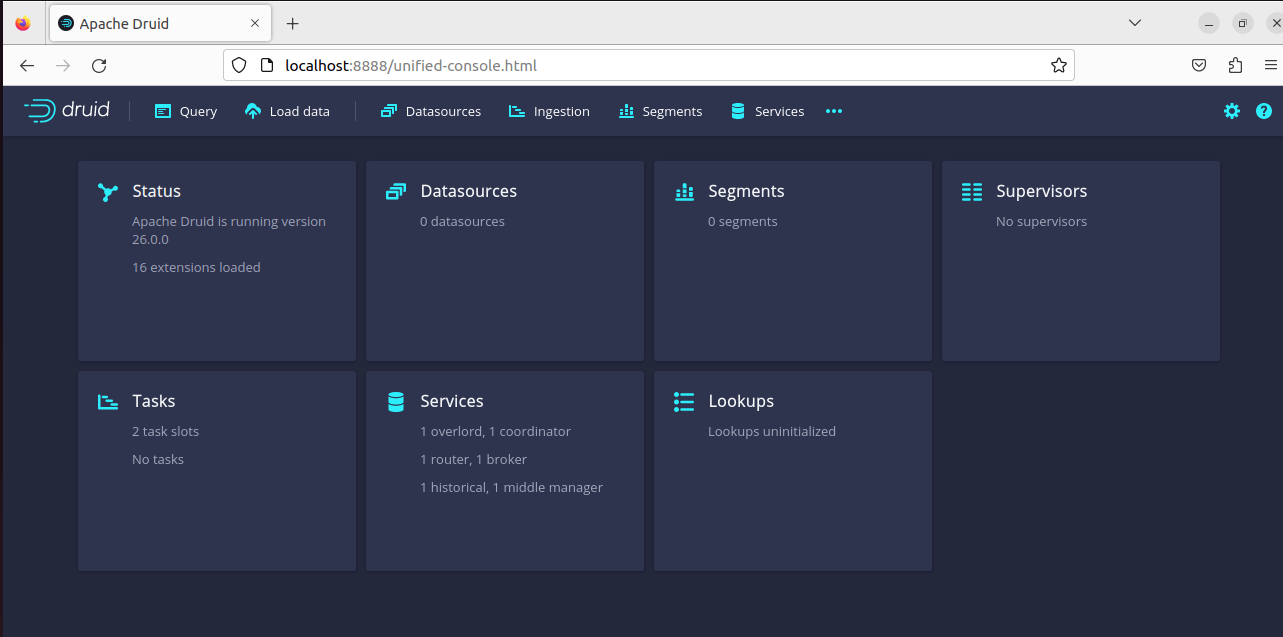Click the Services card database icon
The height and width of the screenshot is (637, 1283).
pos(396,402)
